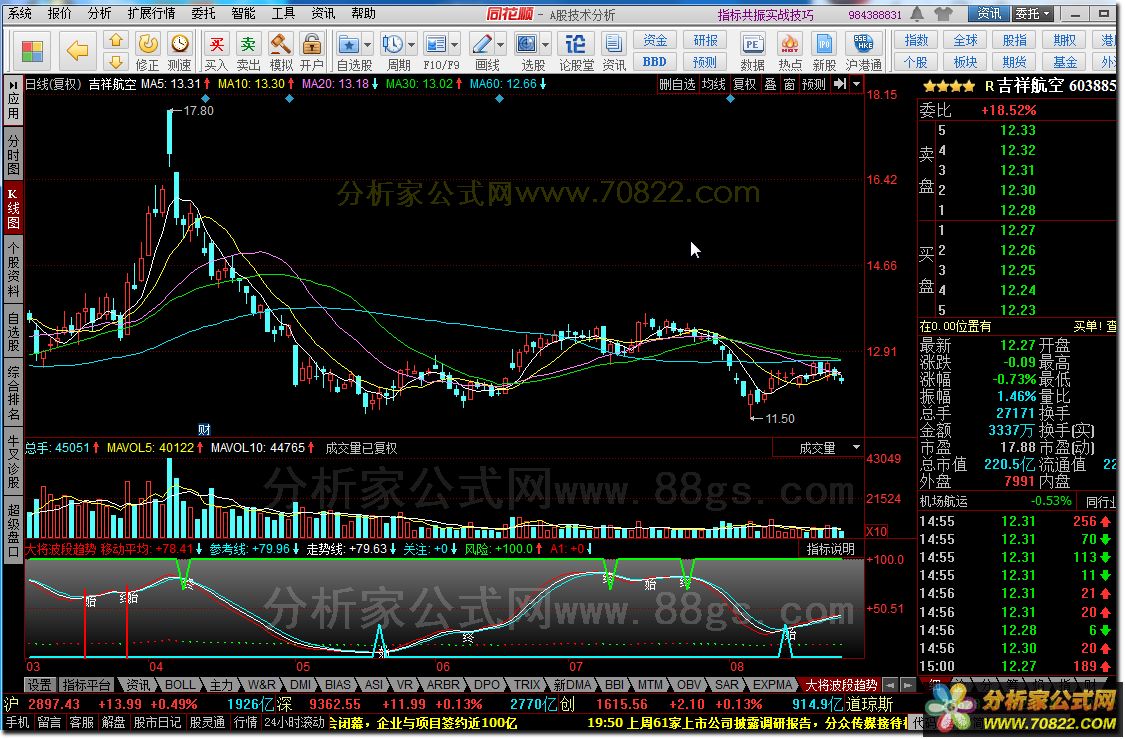Click the 卖出 sell icon
The width and height of the screenshot is (1125, 739).
(x=248, y=44)
